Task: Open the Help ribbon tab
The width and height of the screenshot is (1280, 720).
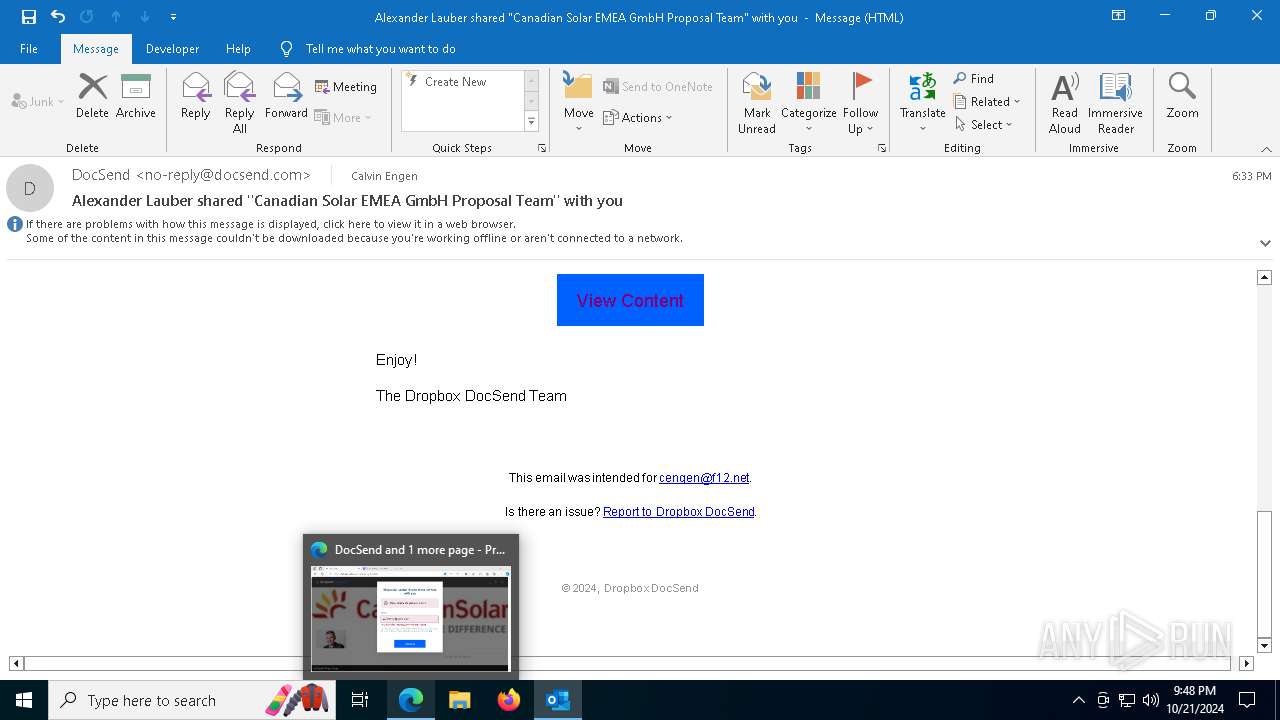Action: pos(238,49)
